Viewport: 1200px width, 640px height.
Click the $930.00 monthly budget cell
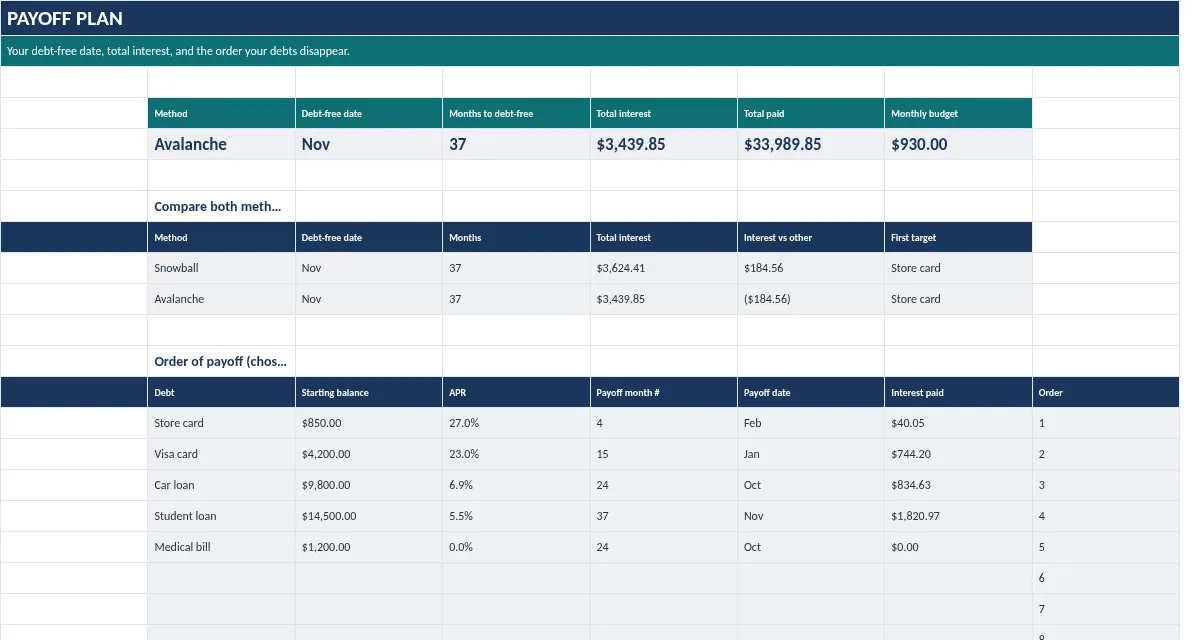pyautogui.click(x=958, y=144)
